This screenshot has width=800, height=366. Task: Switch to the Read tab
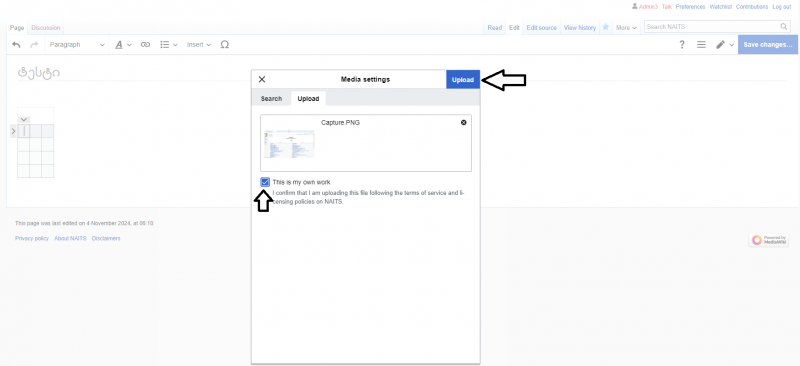(x=494, y=28)
